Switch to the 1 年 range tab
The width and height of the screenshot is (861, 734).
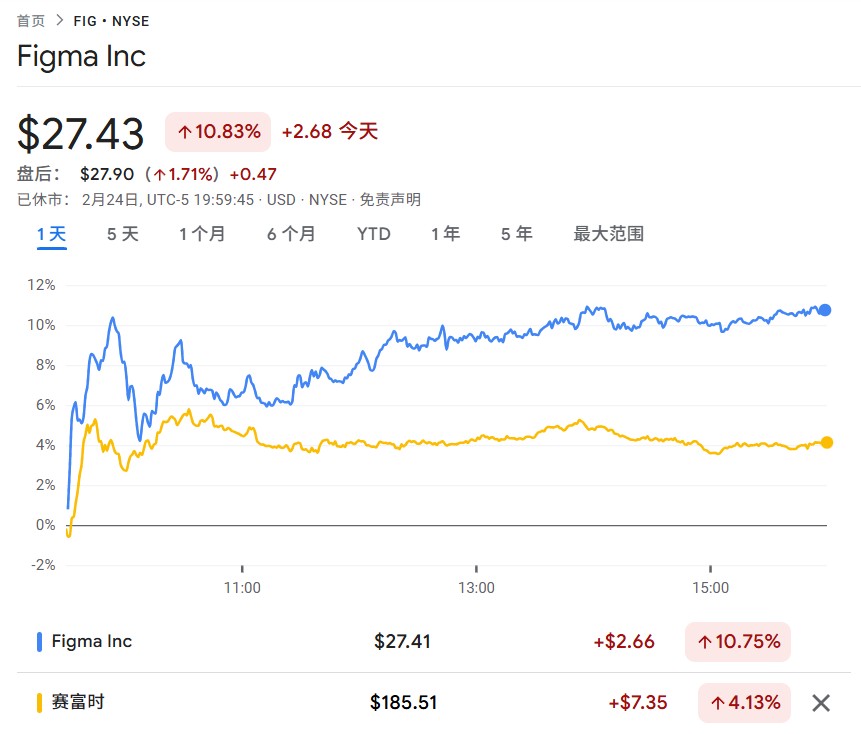tap(446, 234)
